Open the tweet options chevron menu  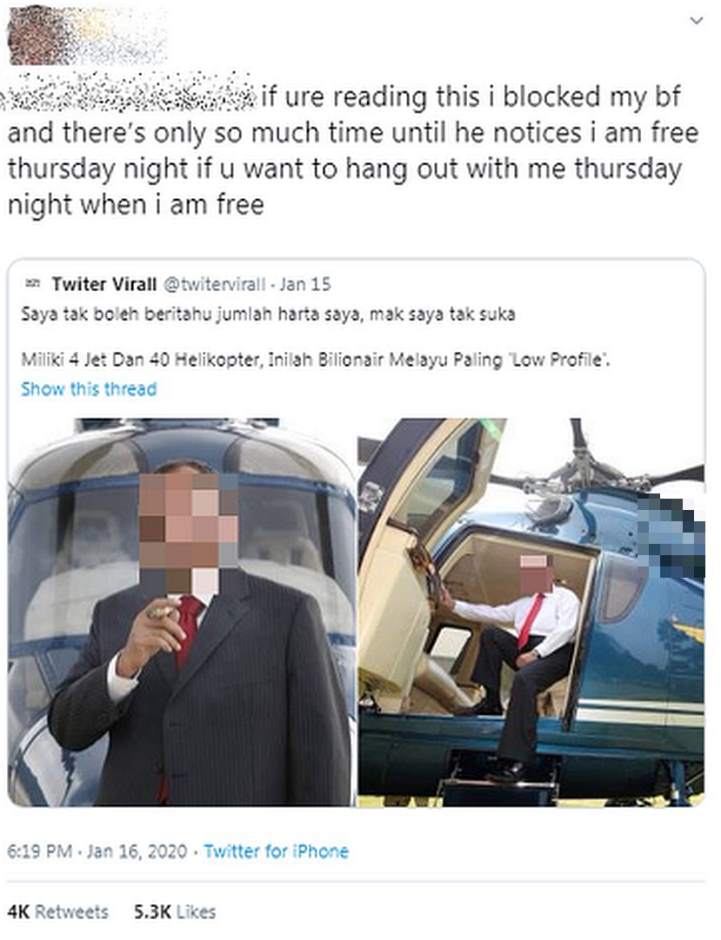coord(695,21)
